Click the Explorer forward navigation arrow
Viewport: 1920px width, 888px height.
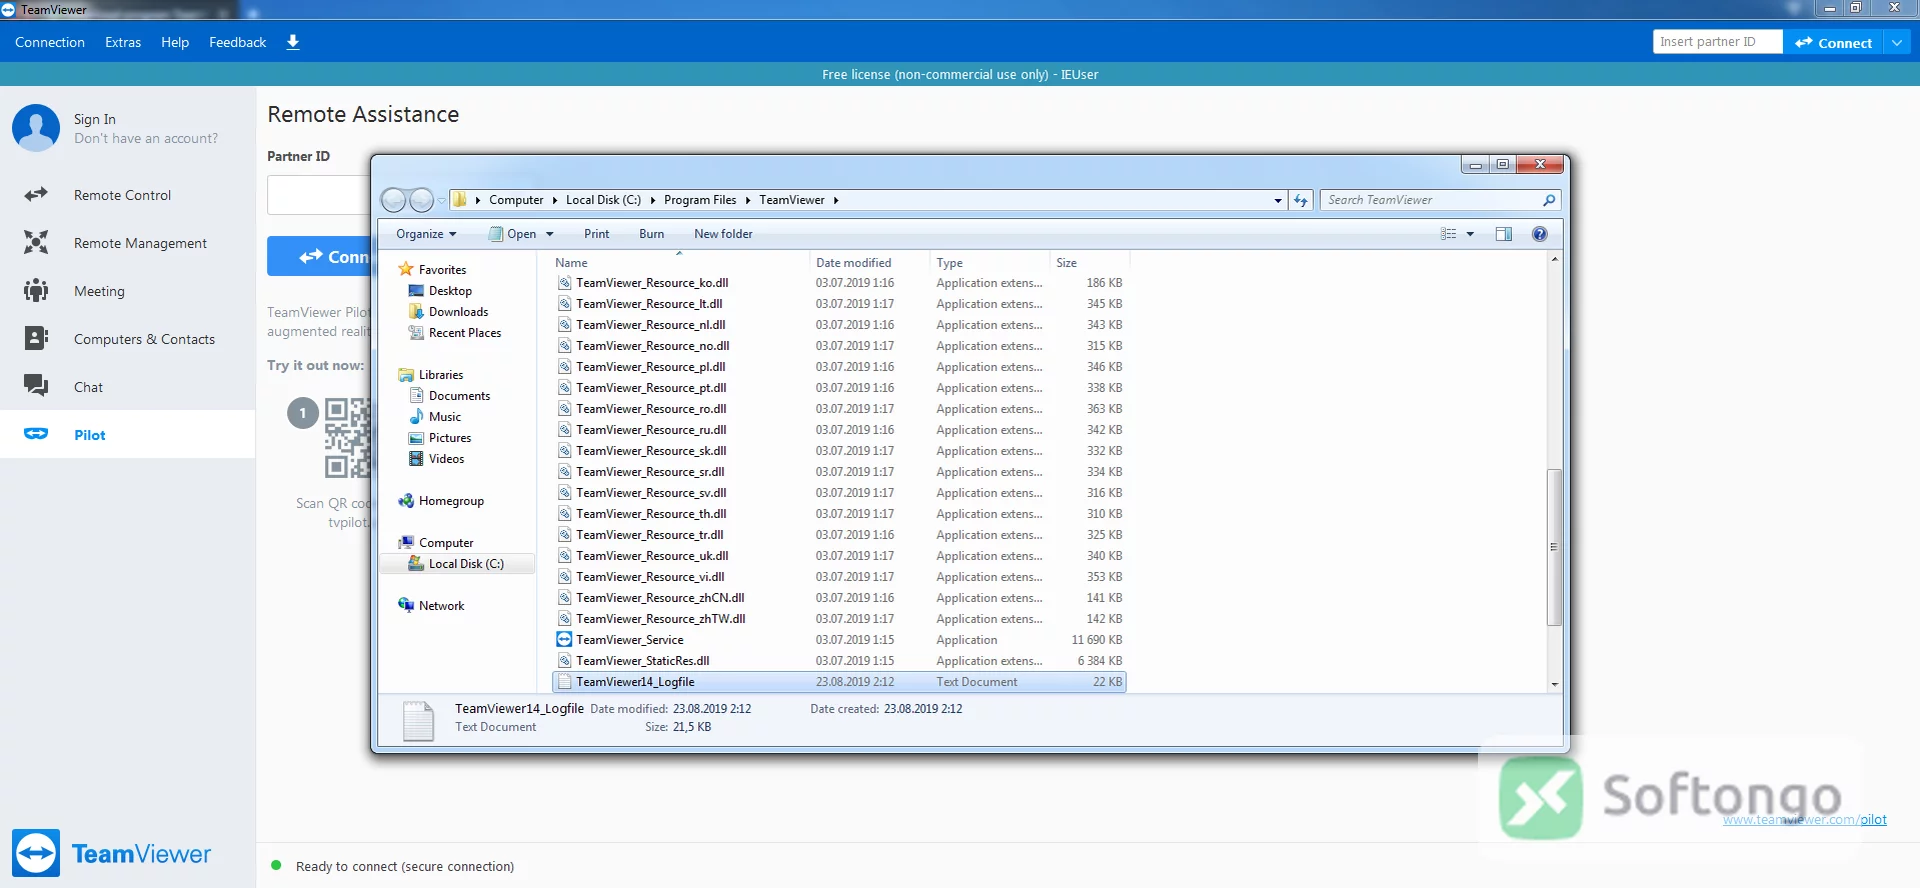click(422, 201)
